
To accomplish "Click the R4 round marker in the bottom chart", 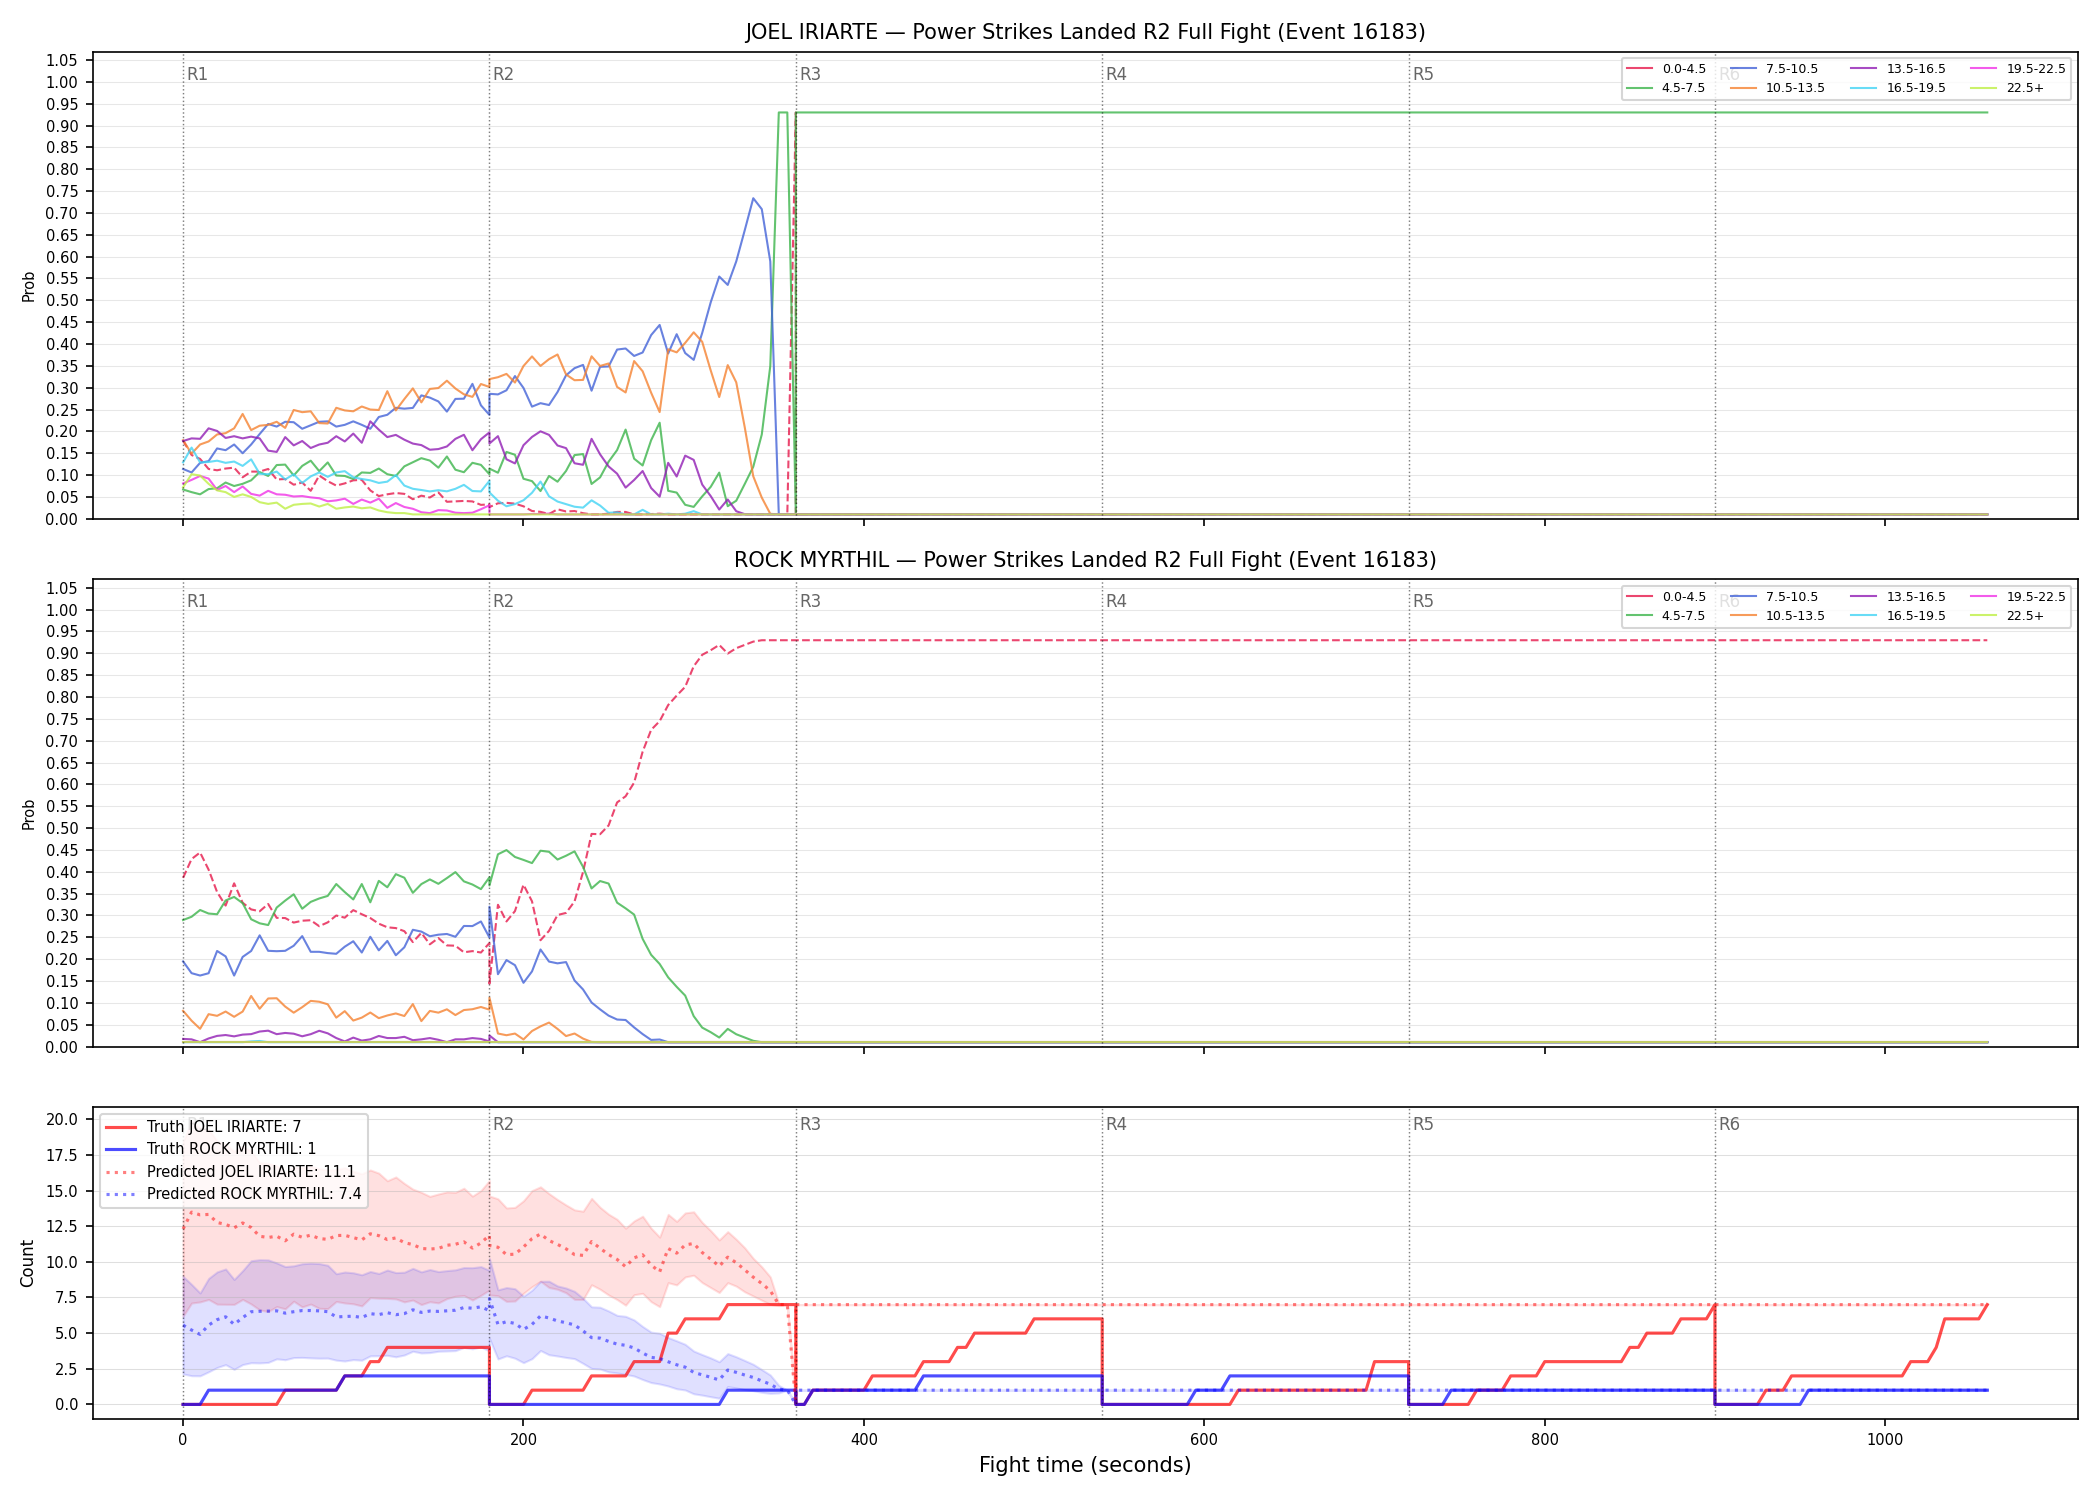I will (1116, 1124).
